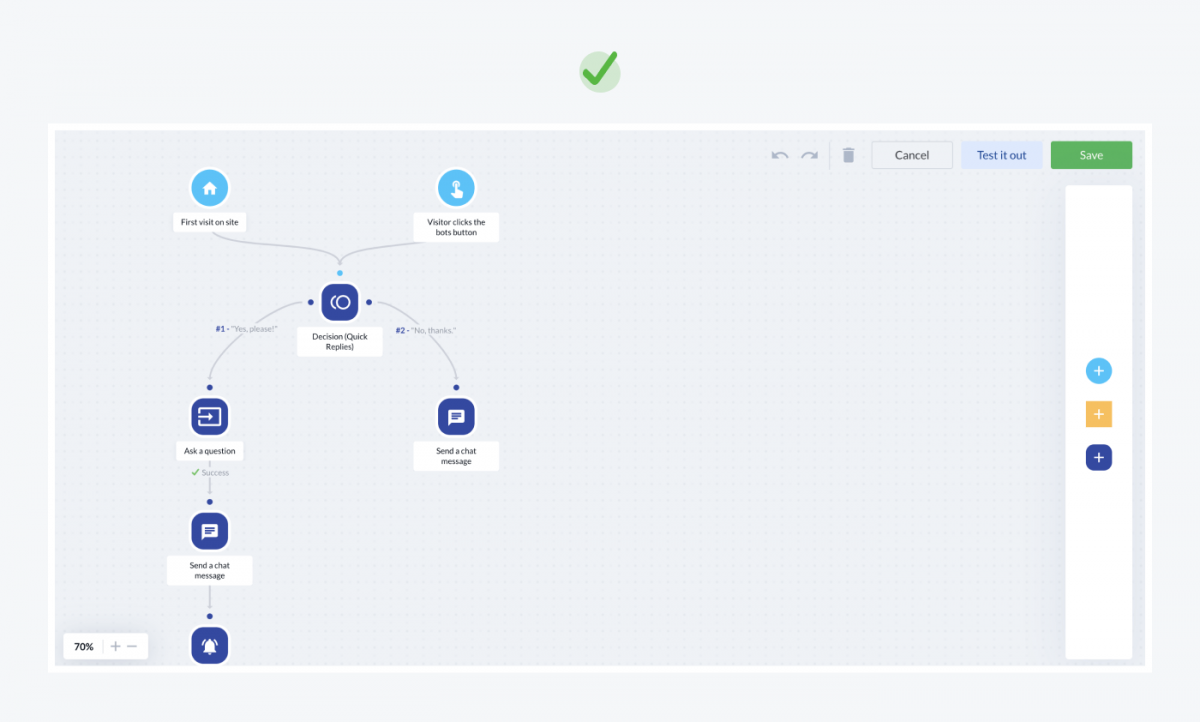This screenshot has height=722, width=1200.
Task: Click the "Decision (Quick Replies)" label
Action: [x=340, y=342]
